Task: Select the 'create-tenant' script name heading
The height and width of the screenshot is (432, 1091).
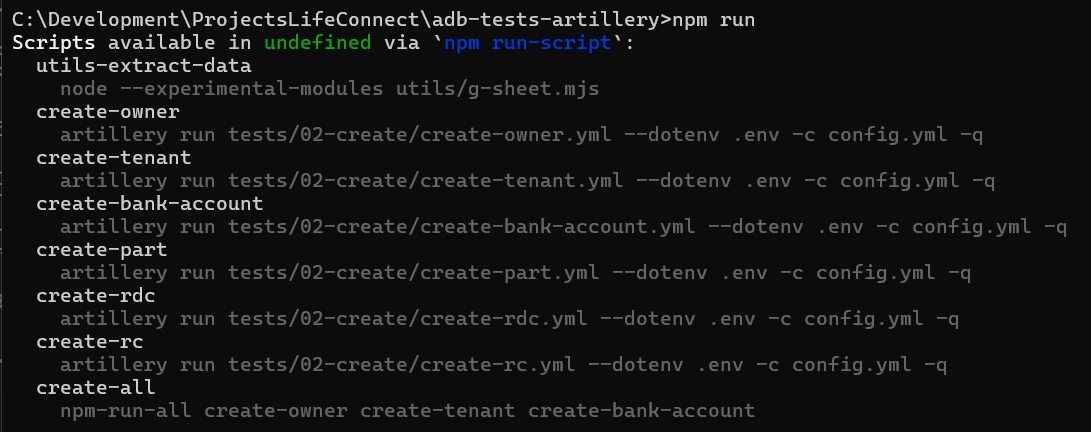Action: coord(113,158)
